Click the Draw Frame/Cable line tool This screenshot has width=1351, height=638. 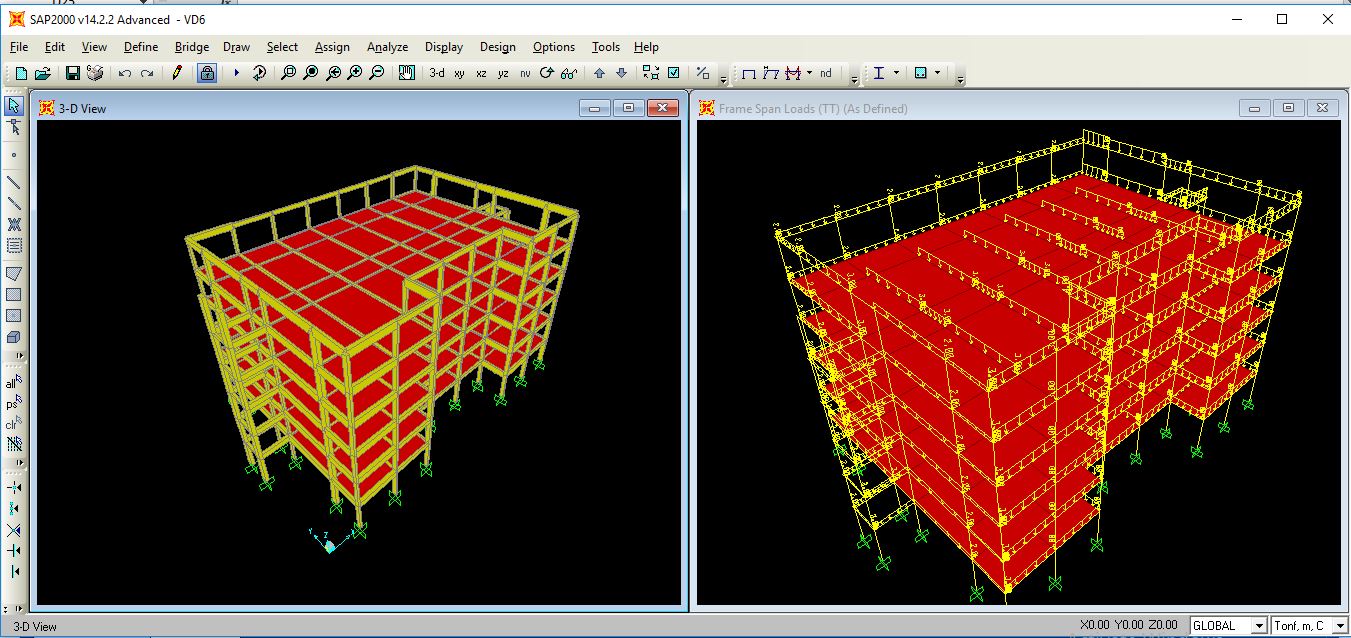tap(14, 182)
